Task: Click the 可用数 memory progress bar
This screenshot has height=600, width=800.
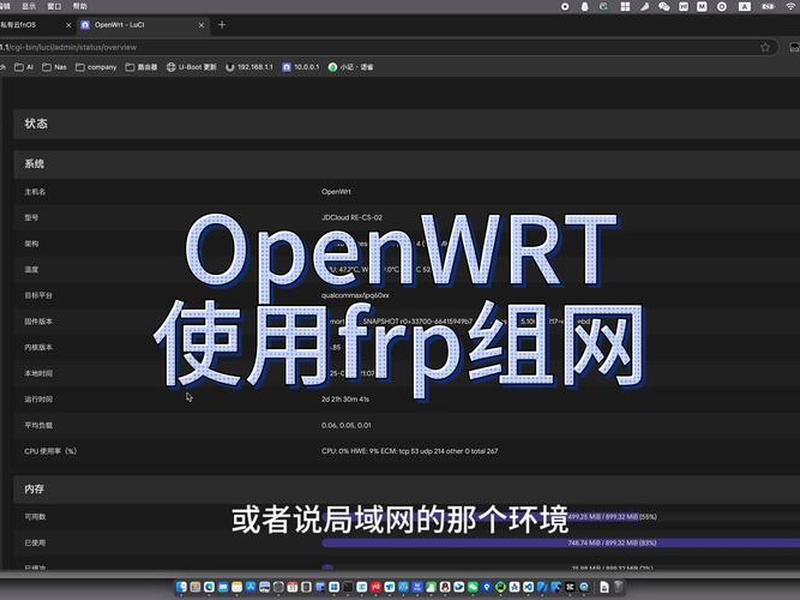Action: [x=560, y=517]
